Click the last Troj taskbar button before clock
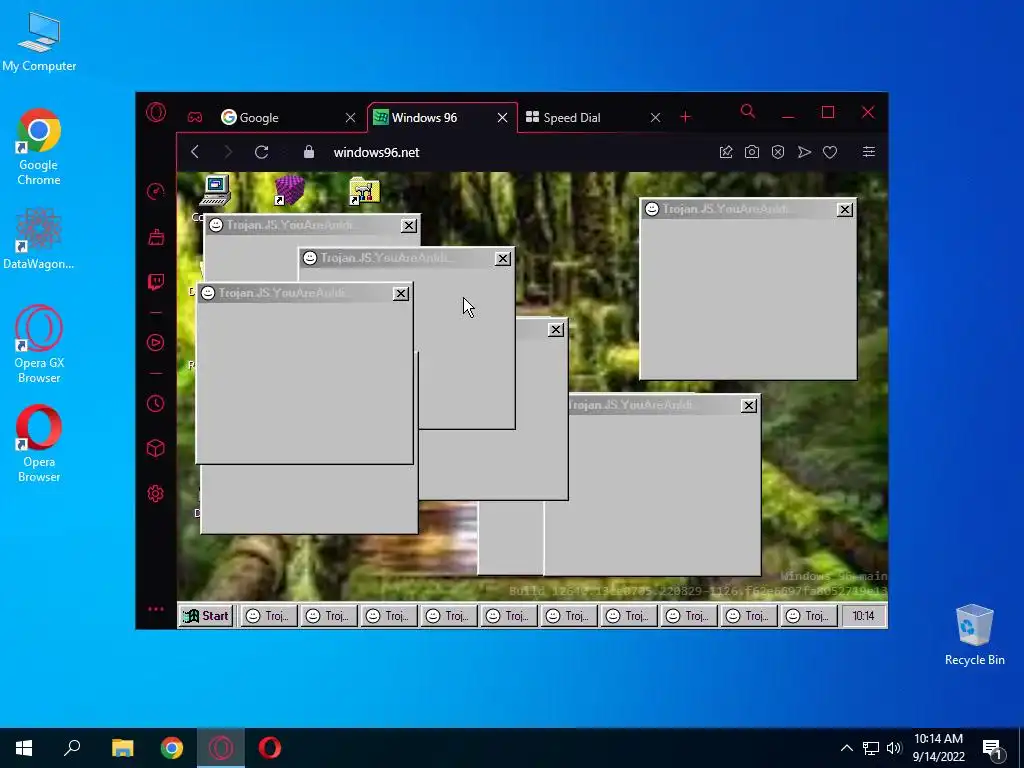The image size is (1024, 768). [808, 616]
